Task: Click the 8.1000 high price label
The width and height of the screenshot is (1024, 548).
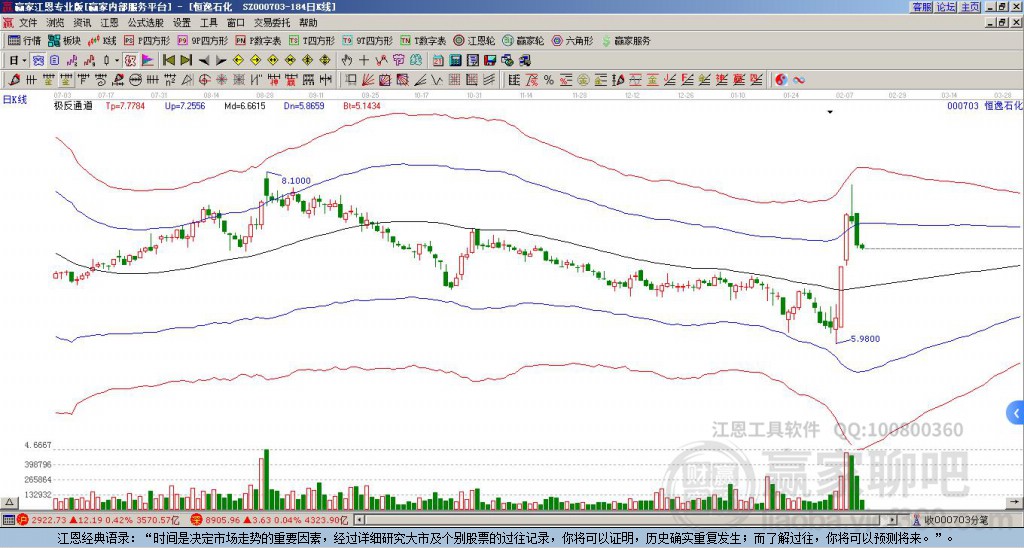Action: (296, 181)
